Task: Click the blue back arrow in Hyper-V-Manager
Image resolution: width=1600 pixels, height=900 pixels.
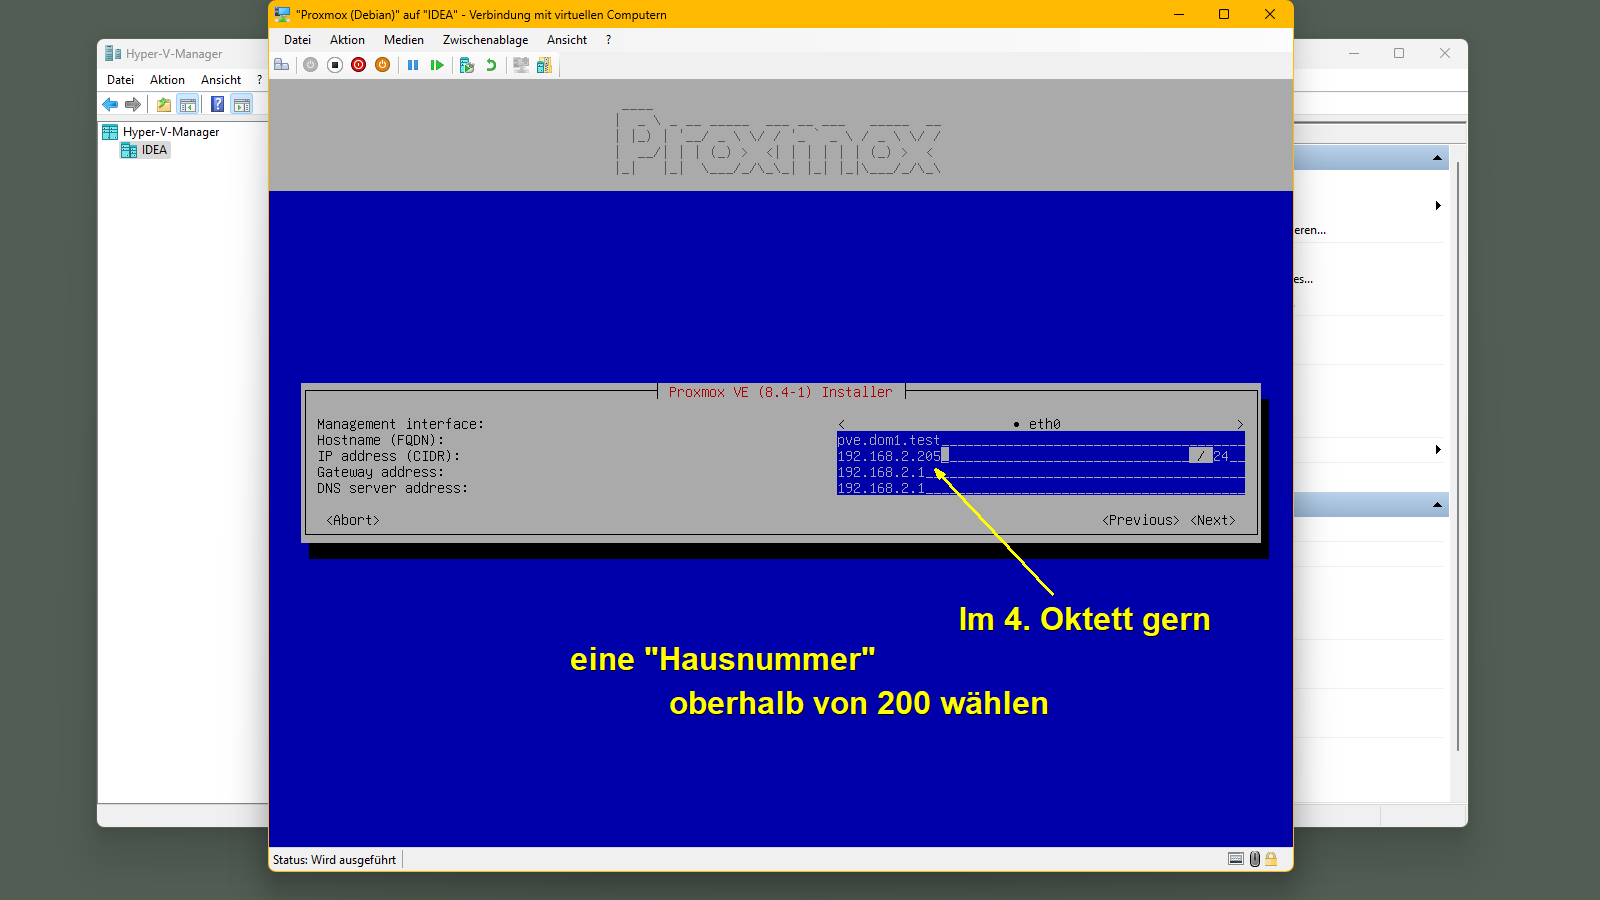Action: point(110,104)
